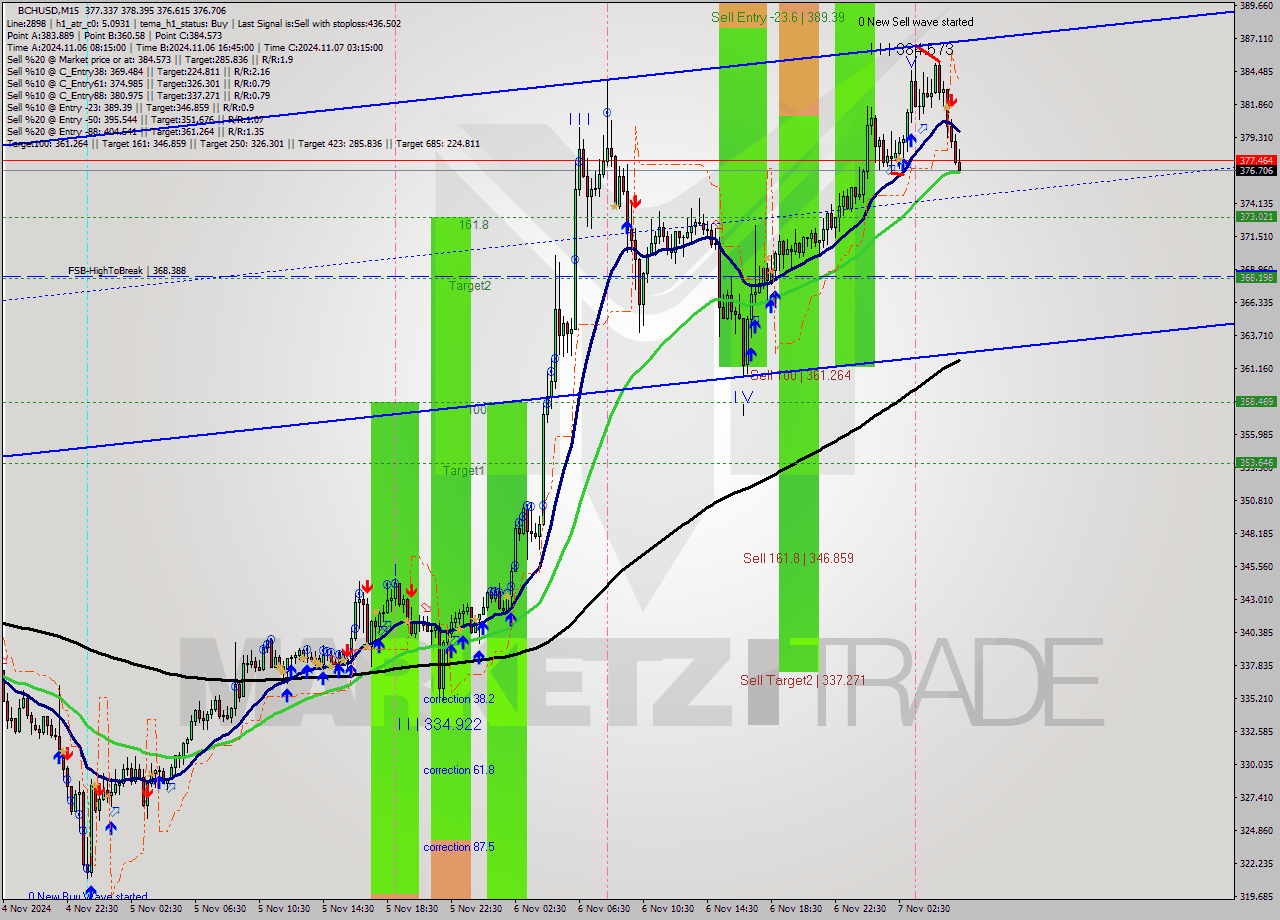The image size is (1280, 920).
Task: Click the green 353.646 price tag
Action: coord(1256,462)
